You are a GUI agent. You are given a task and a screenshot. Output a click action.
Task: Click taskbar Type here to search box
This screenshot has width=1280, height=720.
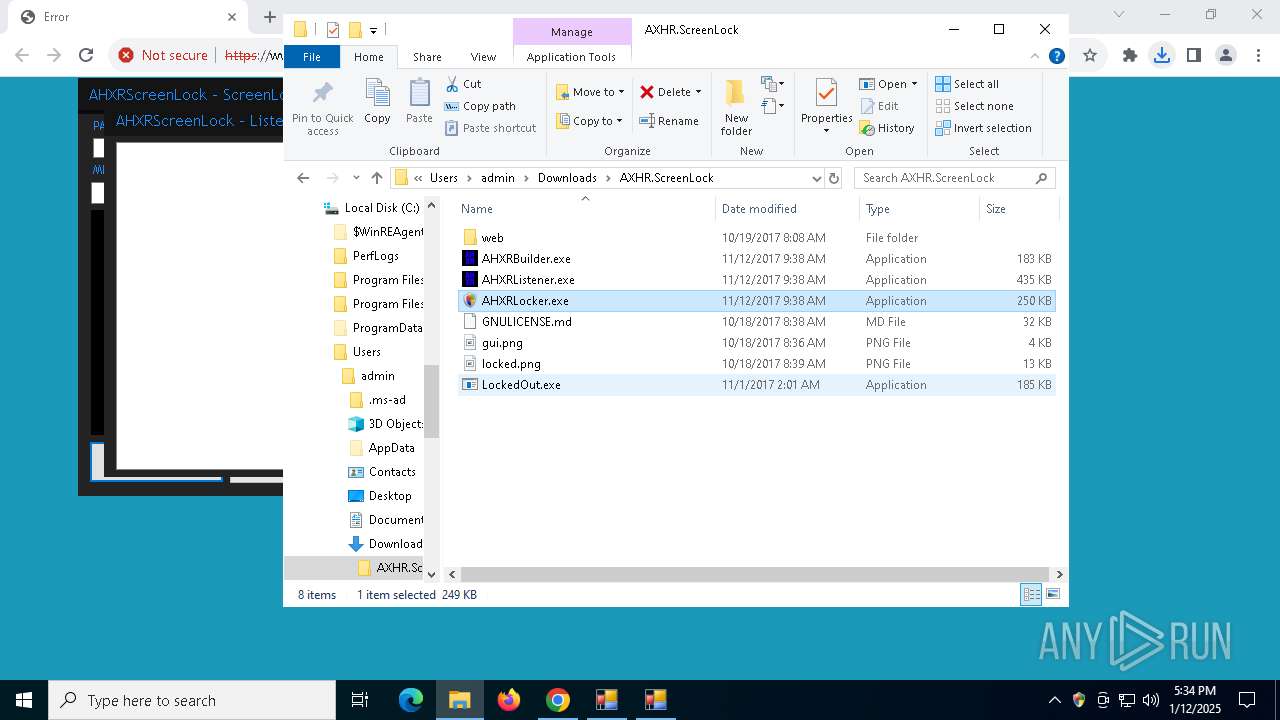pyautogui.click(x=192, y=700)
